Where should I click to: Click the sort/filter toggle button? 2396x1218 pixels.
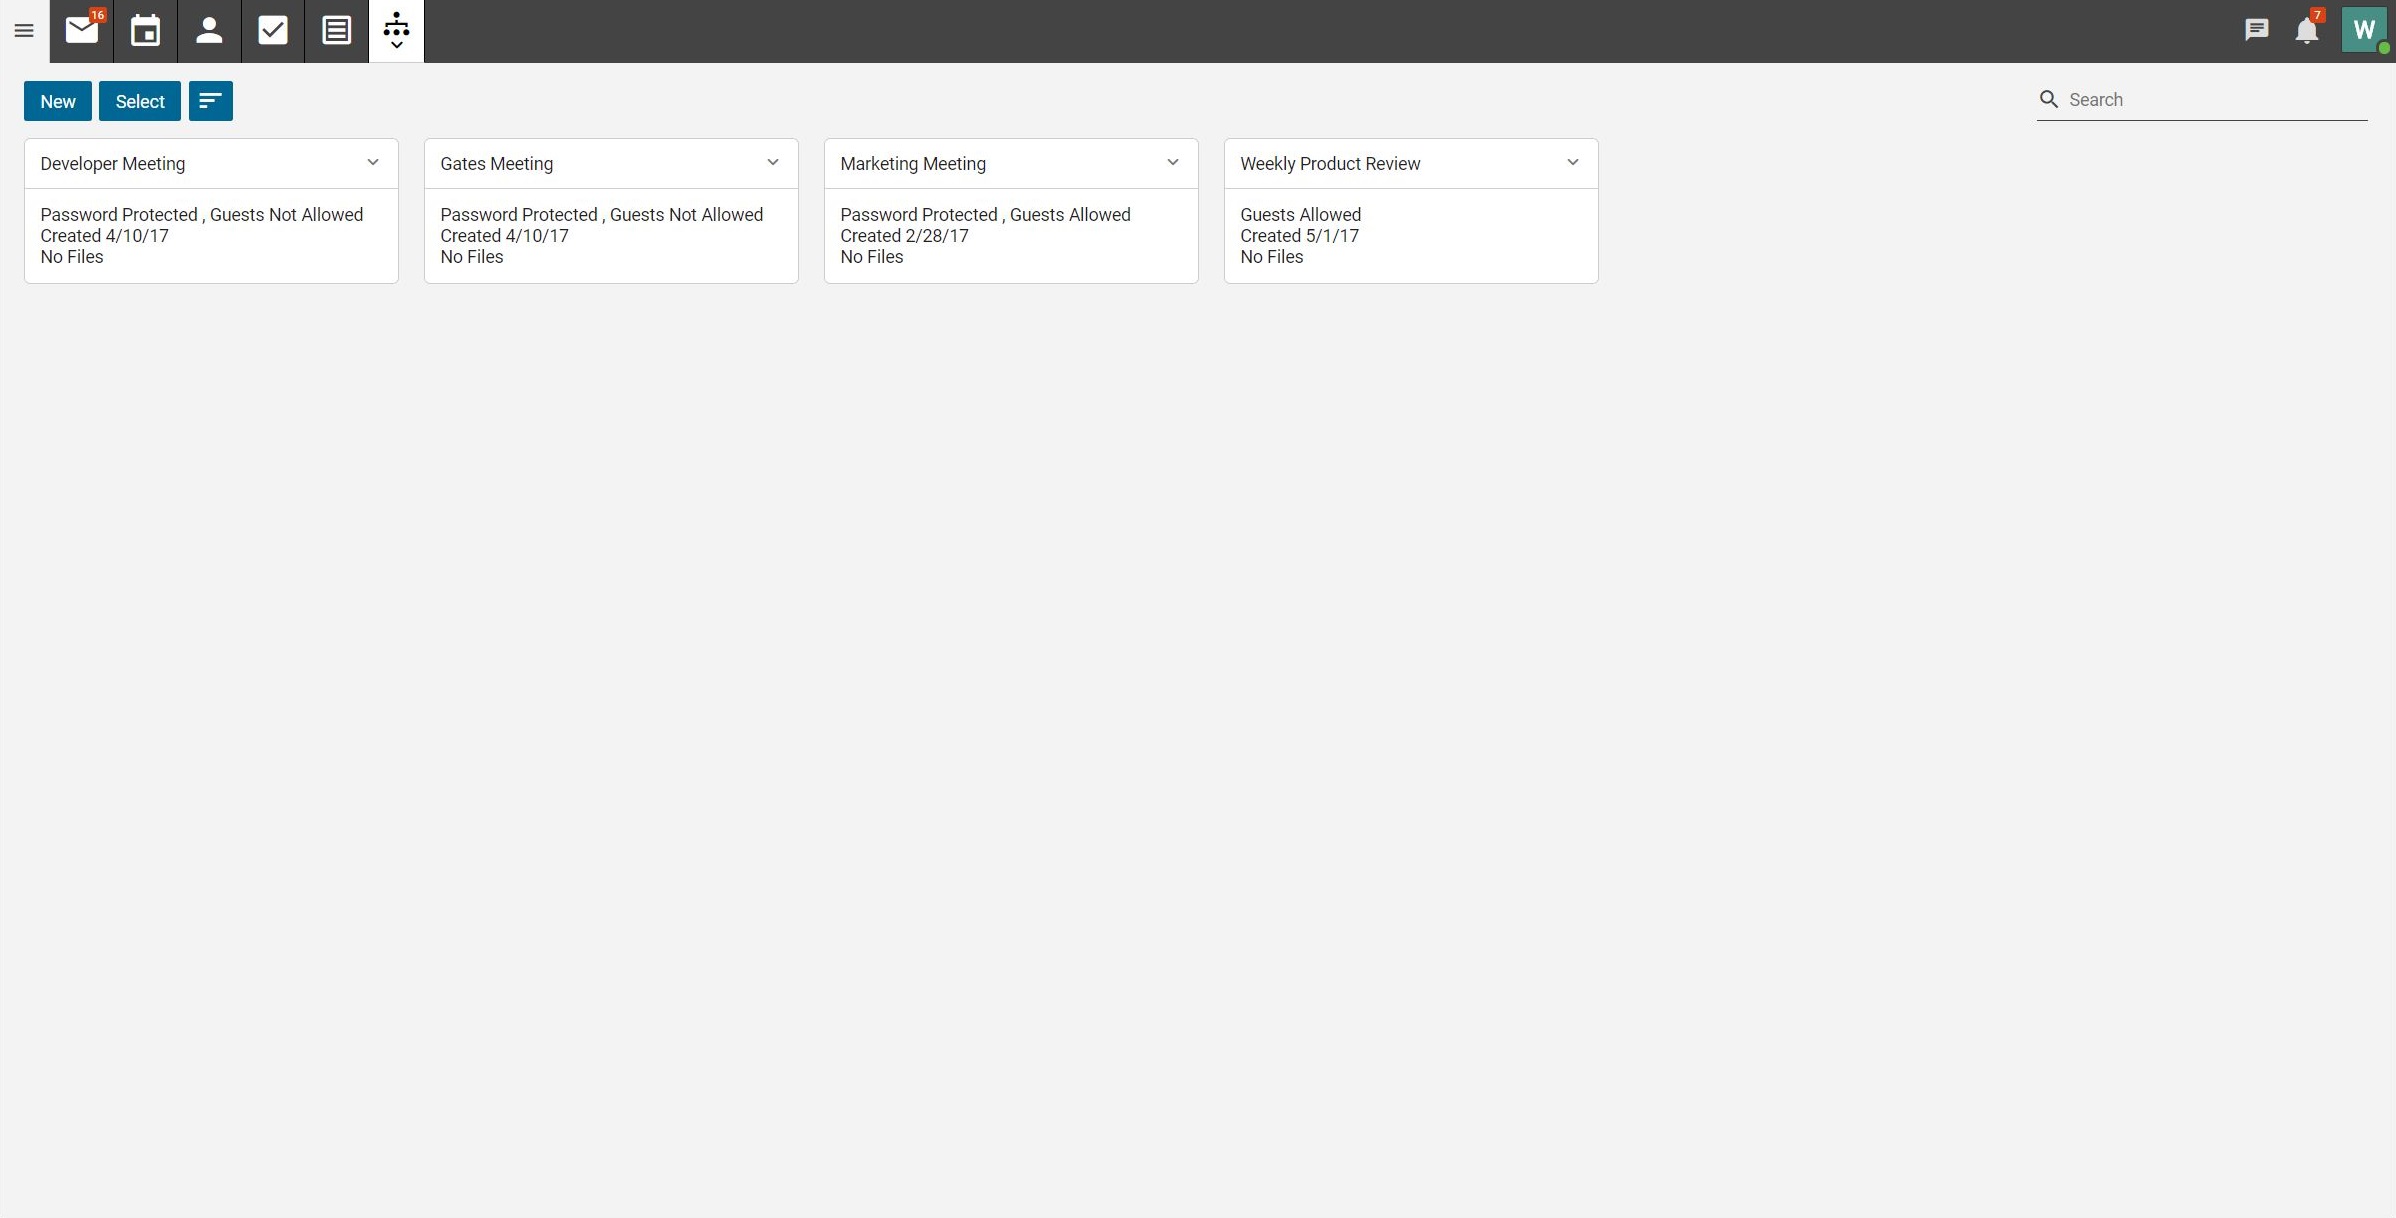[x=210, y=101]
